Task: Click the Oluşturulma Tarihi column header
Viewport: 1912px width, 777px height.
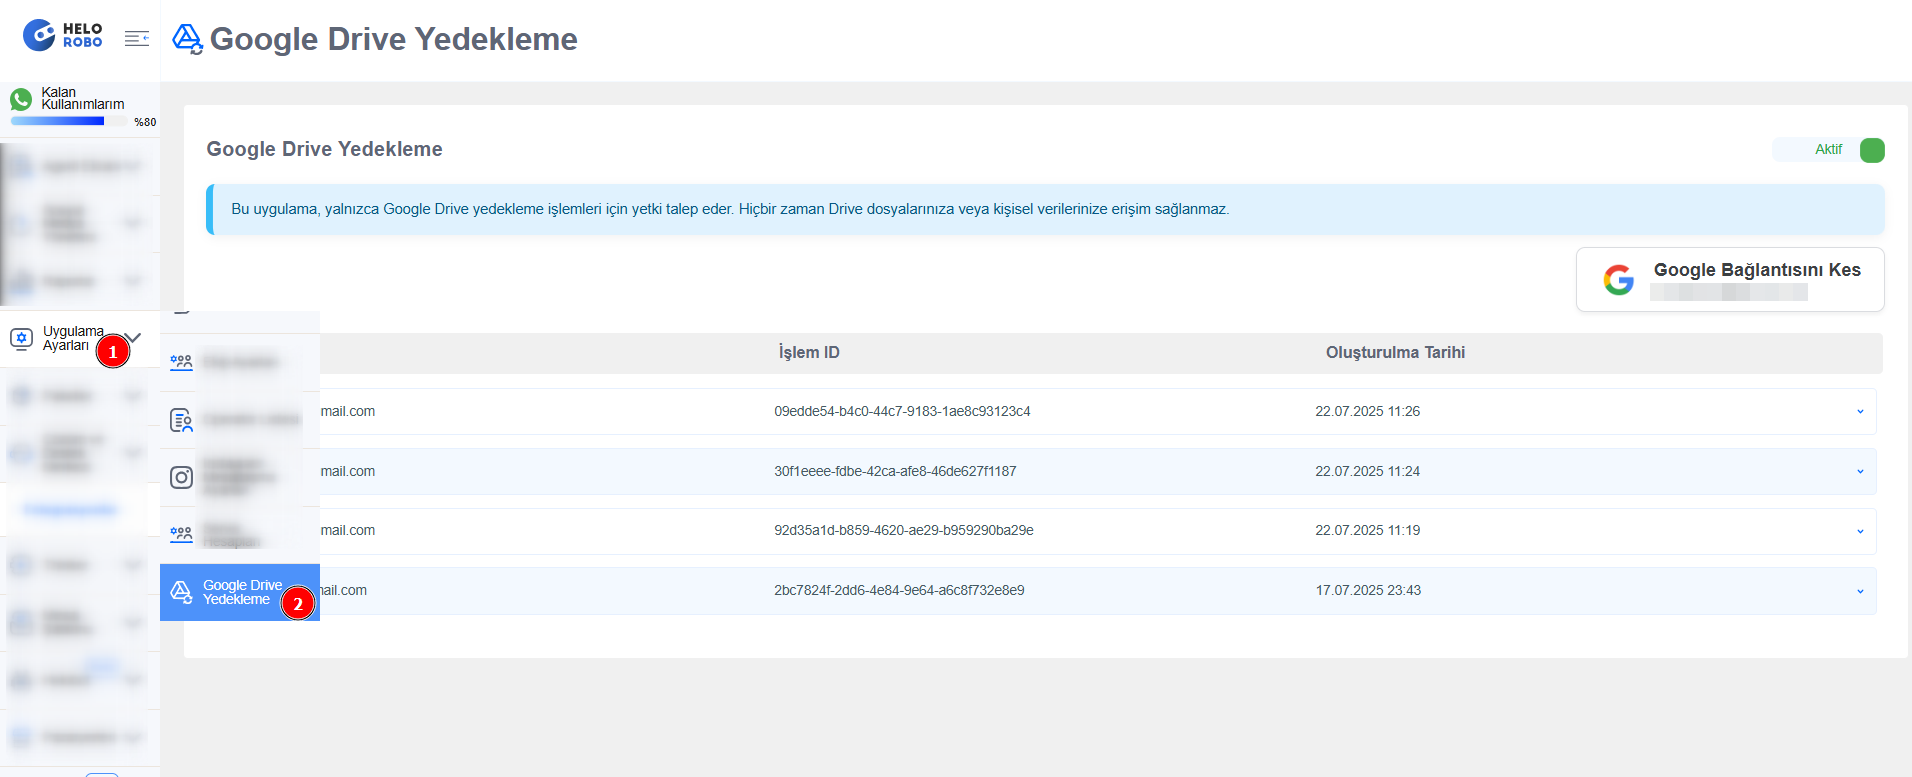Action: point(1395,352)
